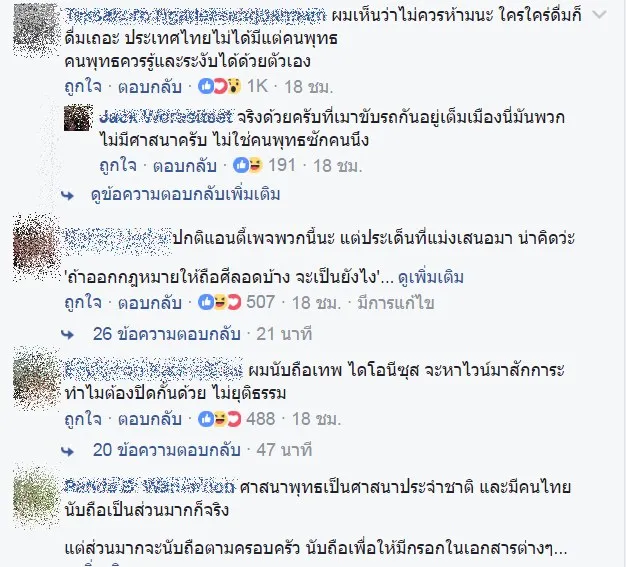Click ตอบกลับ on the first comment
The width and height of the screenshot is (626, 567).
[150, 86]
